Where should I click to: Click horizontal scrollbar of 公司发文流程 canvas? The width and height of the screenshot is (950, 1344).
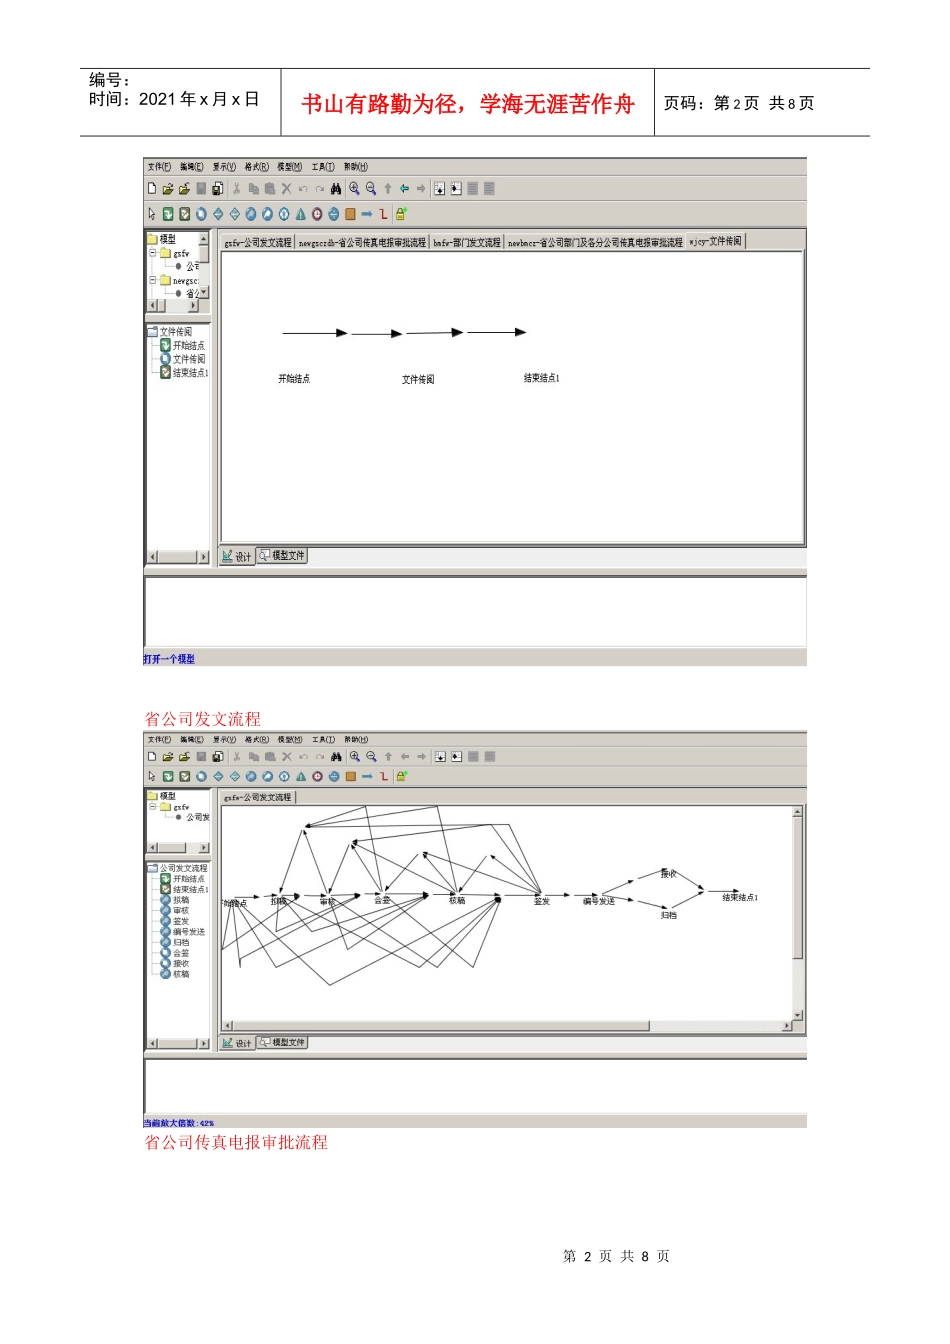point(507,1026)
